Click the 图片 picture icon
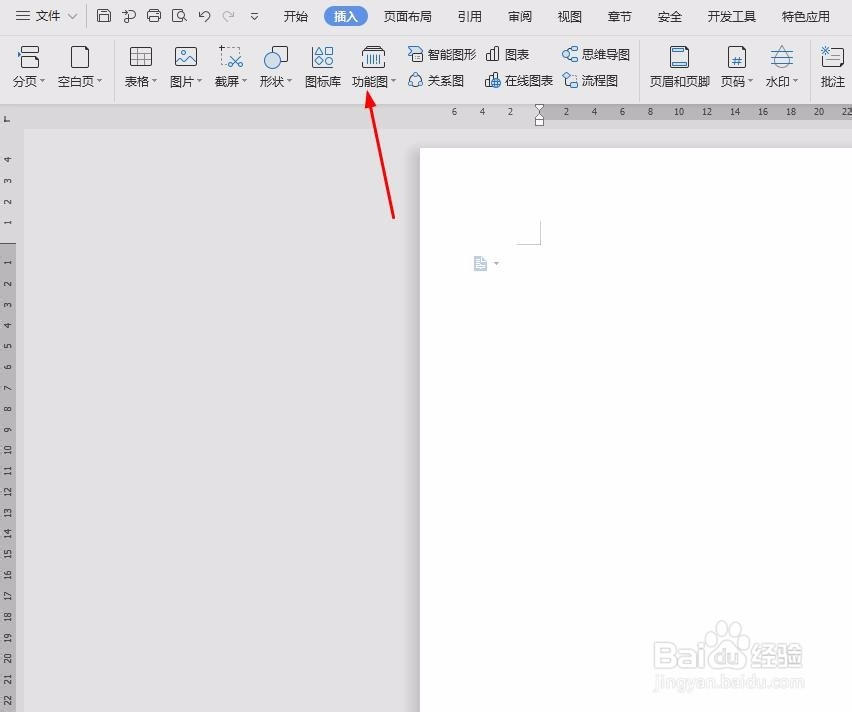The image size is (852, 712). tap(185, 57)
